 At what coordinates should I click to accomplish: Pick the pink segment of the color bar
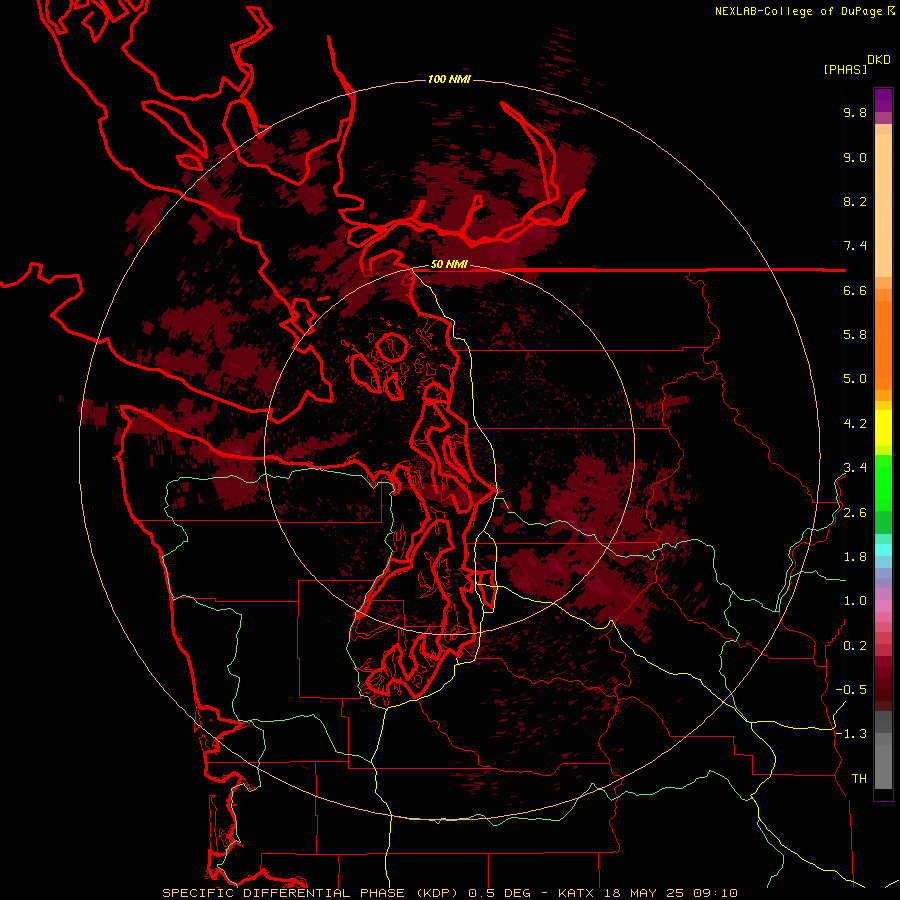(x=883, y=606)
